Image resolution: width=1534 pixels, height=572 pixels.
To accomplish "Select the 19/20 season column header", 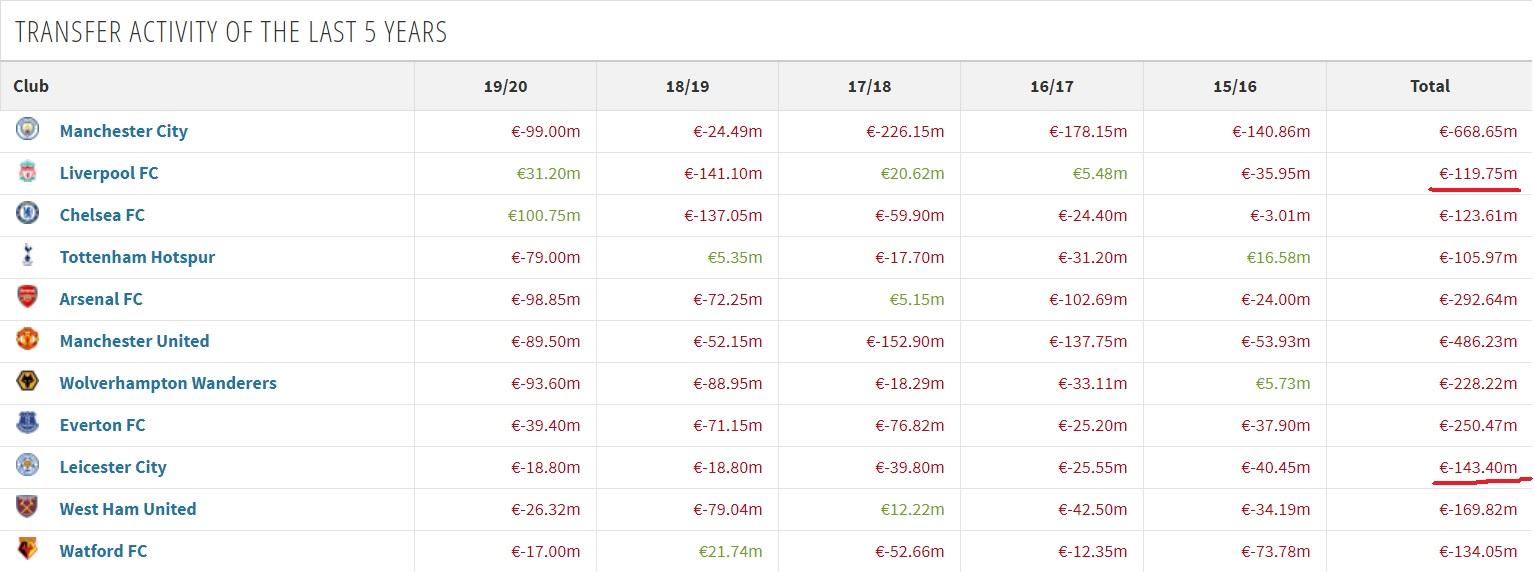I will coord(505,86).
